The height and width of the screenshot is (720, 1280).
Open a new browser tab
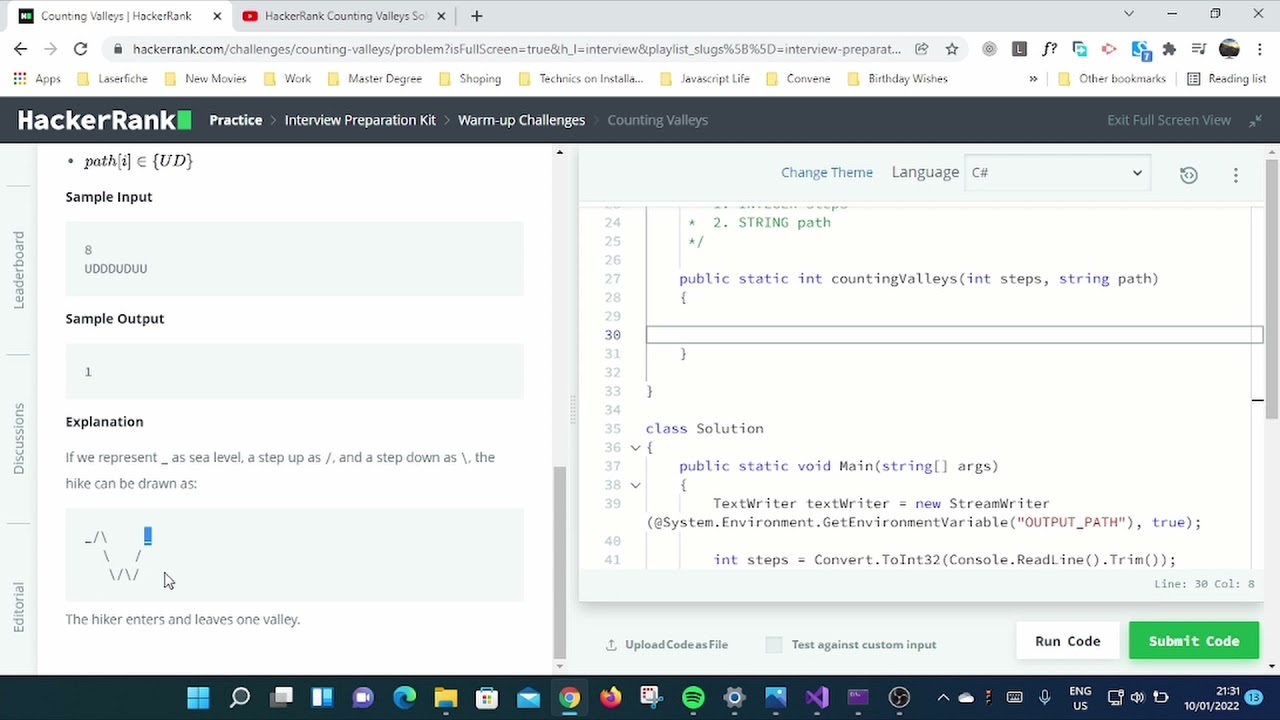[x=477, y=16]
